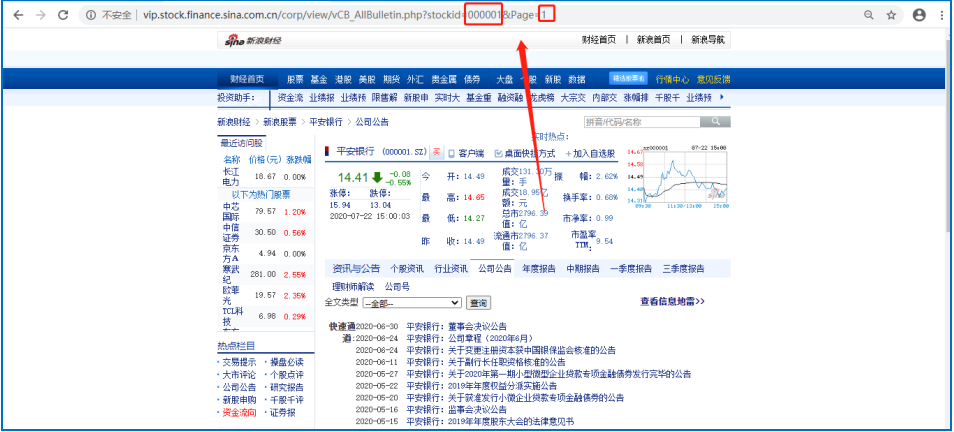Open the 数据 nav item
954x432 pixels.
577,79
